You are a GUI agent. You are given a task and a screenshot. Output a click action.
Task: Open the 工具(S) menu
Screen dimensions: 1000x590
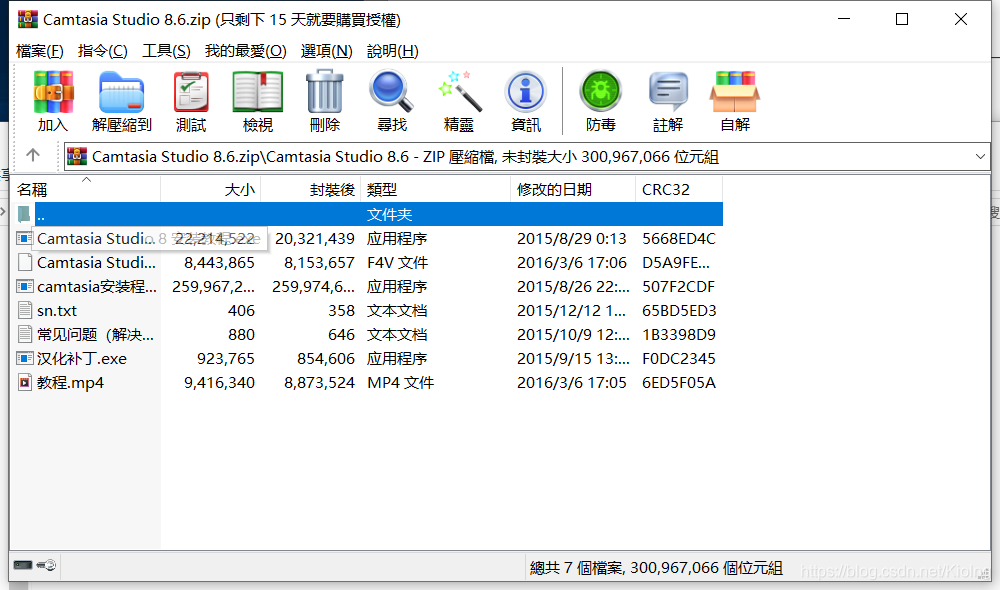(166, 51)
